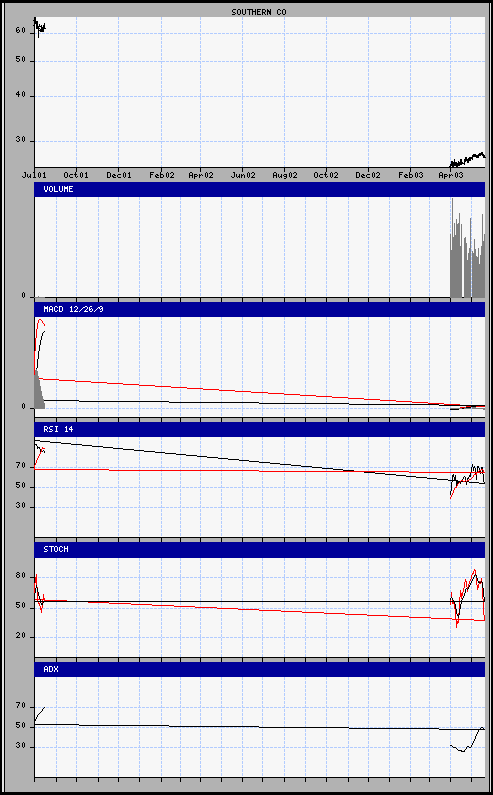This screenshot has height=795, width=493.
Task: Click the SOUTHERN CO chart title
Action: point(259,12)
